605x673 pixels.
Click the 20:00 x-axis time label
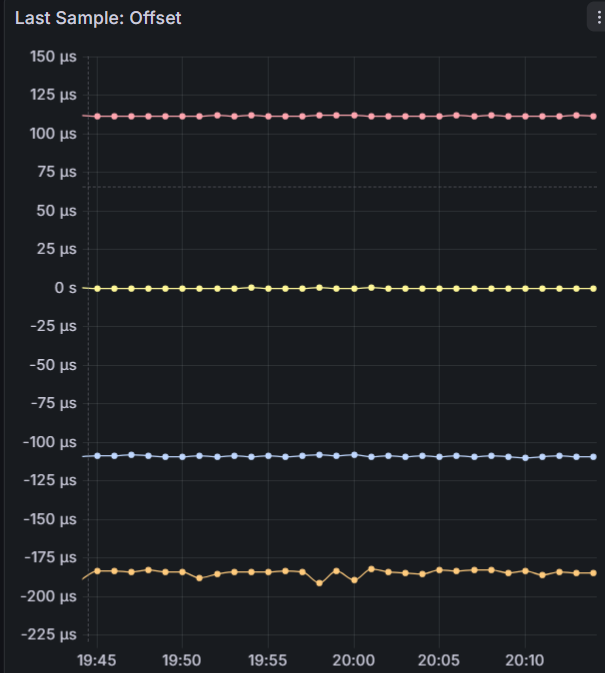click(x=354, y=660)
